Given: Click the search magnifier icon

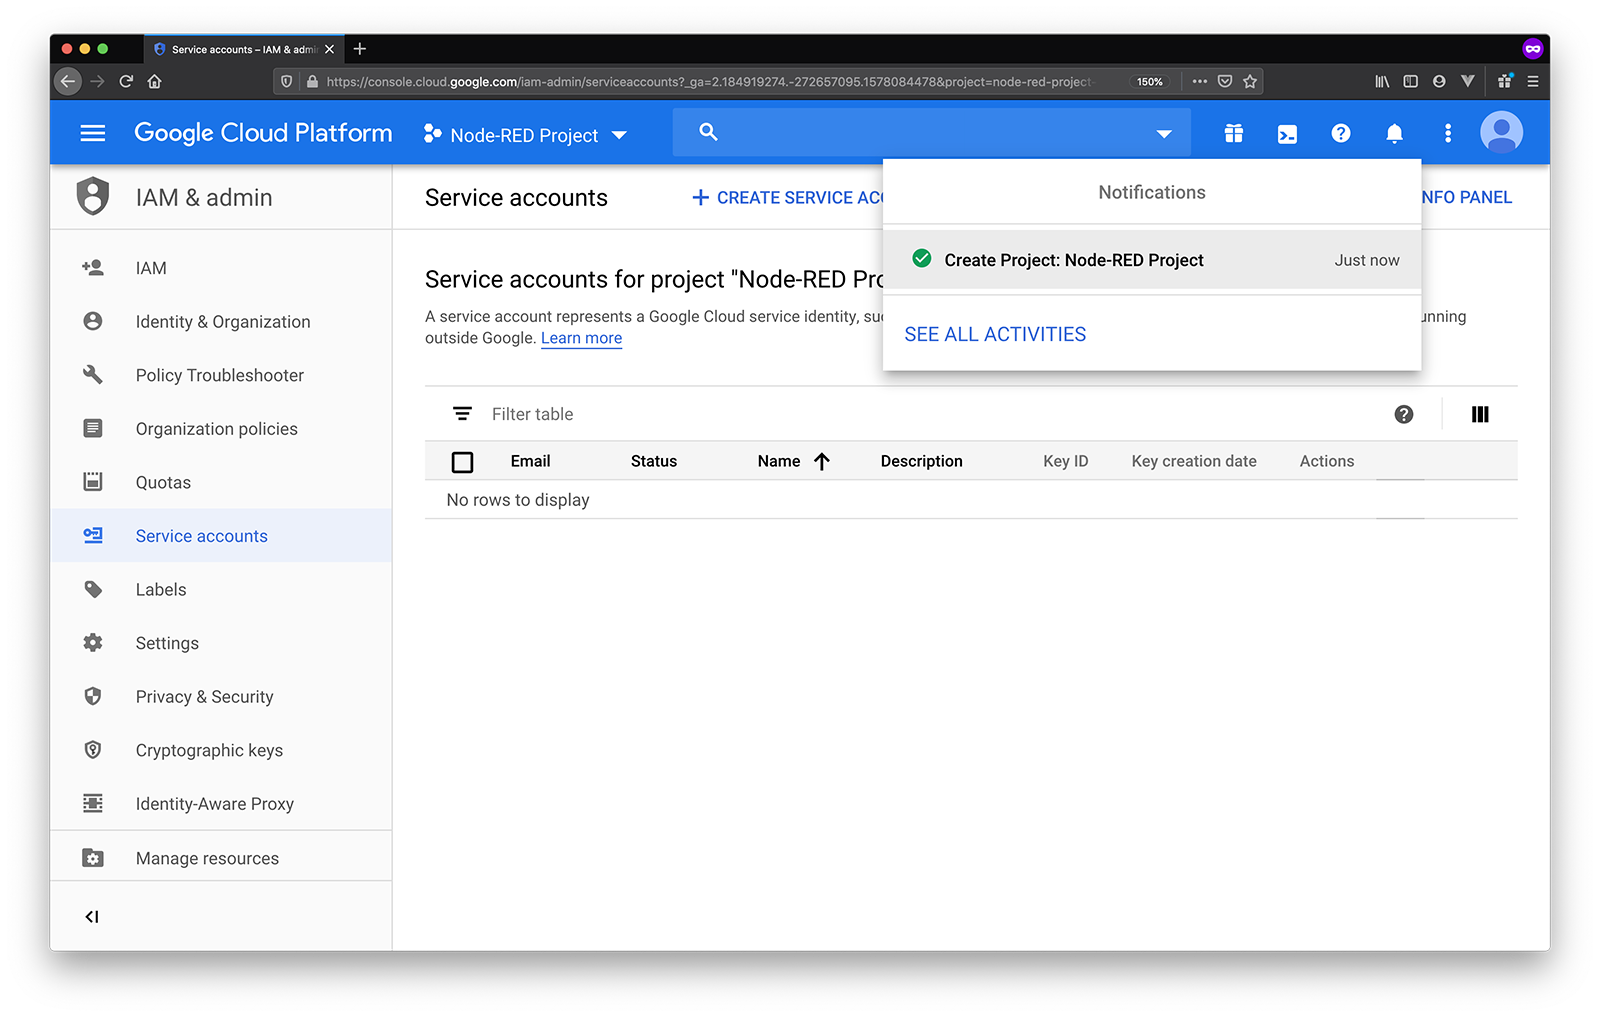Looking at the screenshot, I should (708, 132).
